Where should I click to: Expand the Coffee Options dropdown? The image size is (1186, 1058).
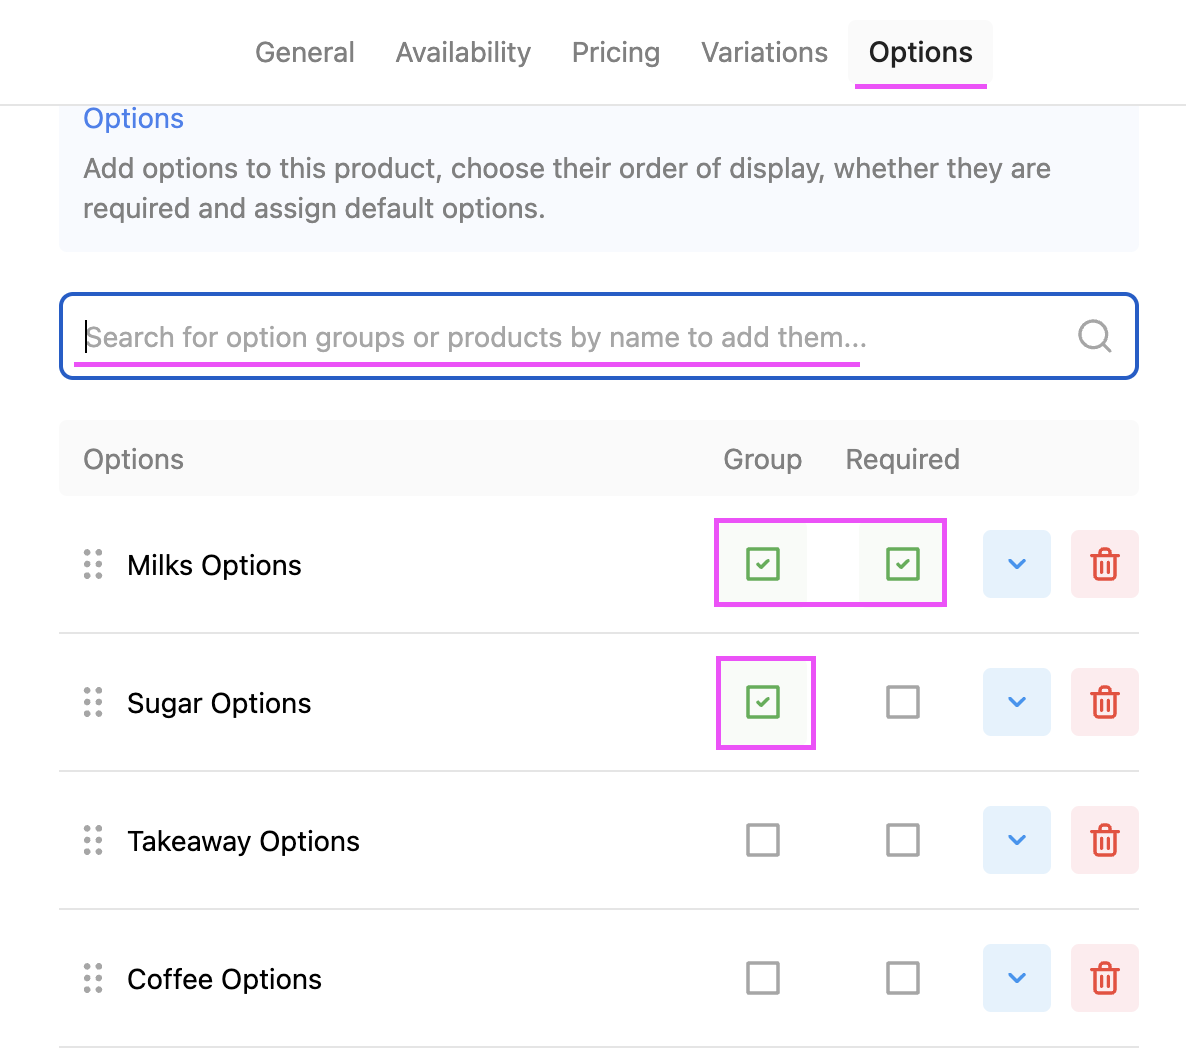[x=1016, y=978]
